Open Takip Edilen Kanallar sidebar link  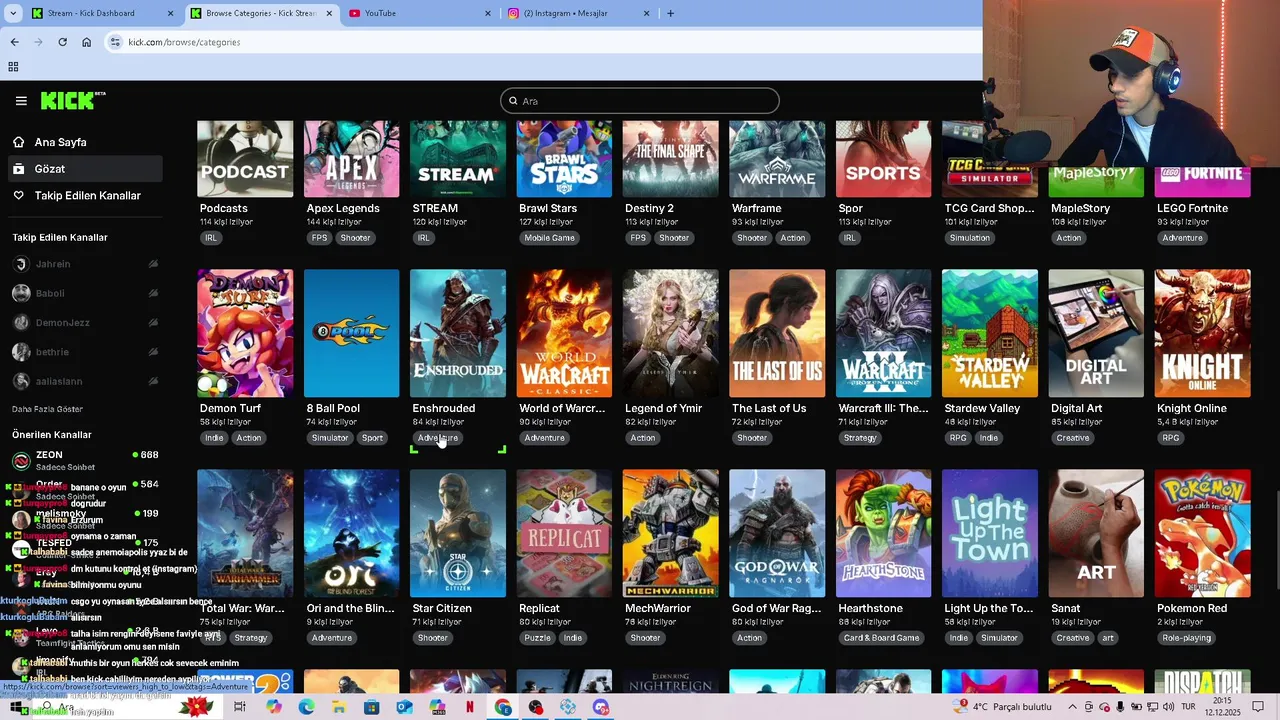click(x=84, y=195)
